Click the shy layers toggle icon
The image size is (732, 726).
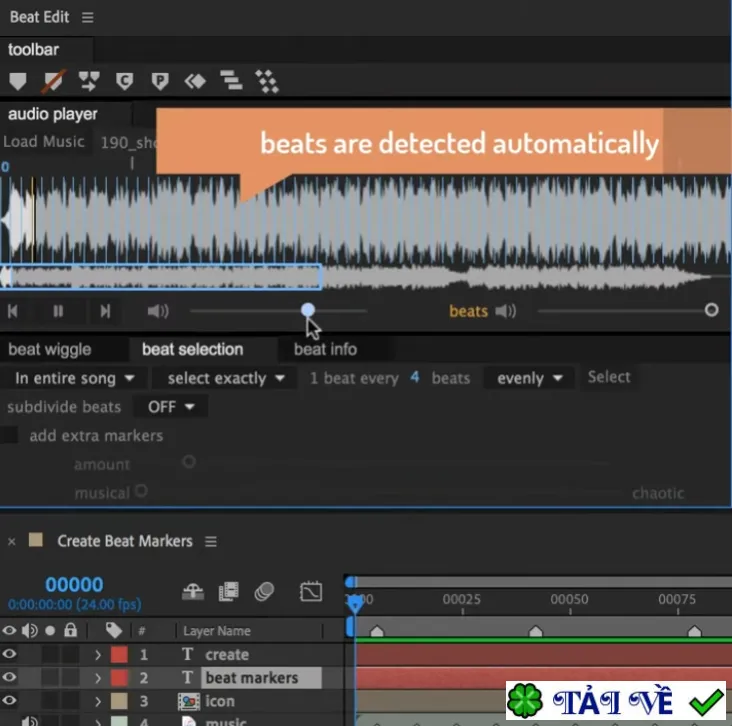(x=193, y=592)
